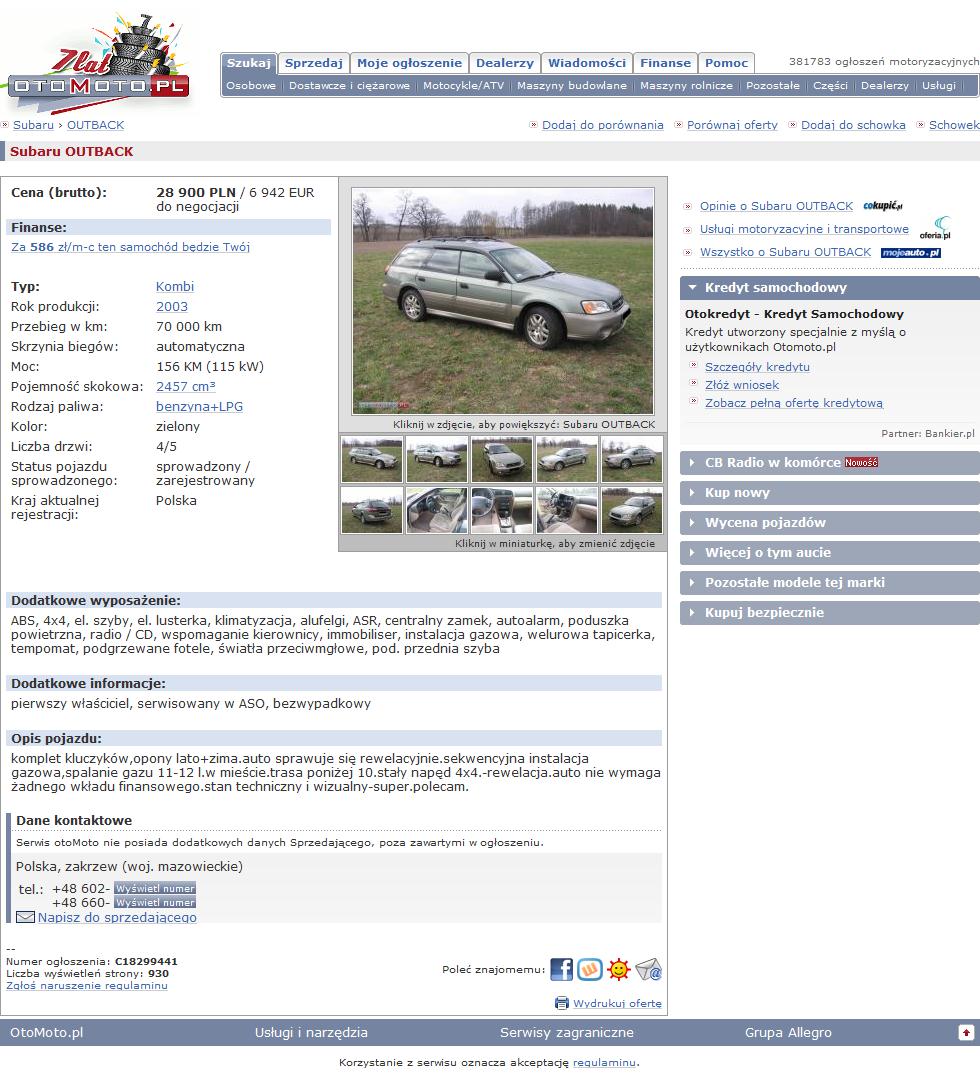Open the Moje ogłoszenie tab

point(409,63)
